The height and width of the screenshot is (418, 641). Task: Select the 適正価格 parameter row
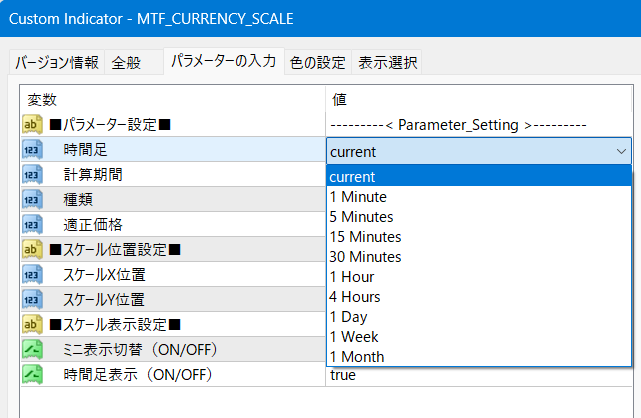[x=173, y=224]
